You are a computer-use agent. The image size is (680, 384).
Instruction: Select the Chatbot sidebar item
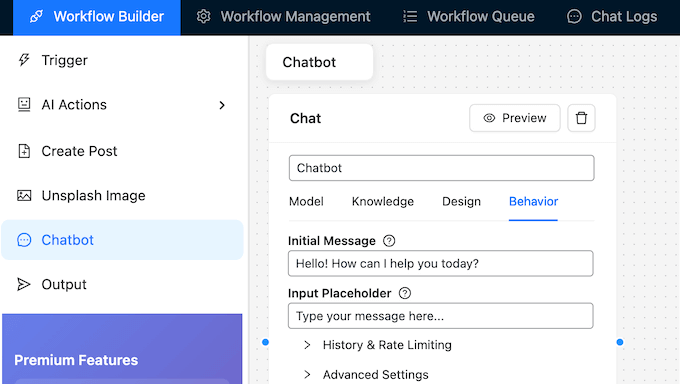click(122, 240)
